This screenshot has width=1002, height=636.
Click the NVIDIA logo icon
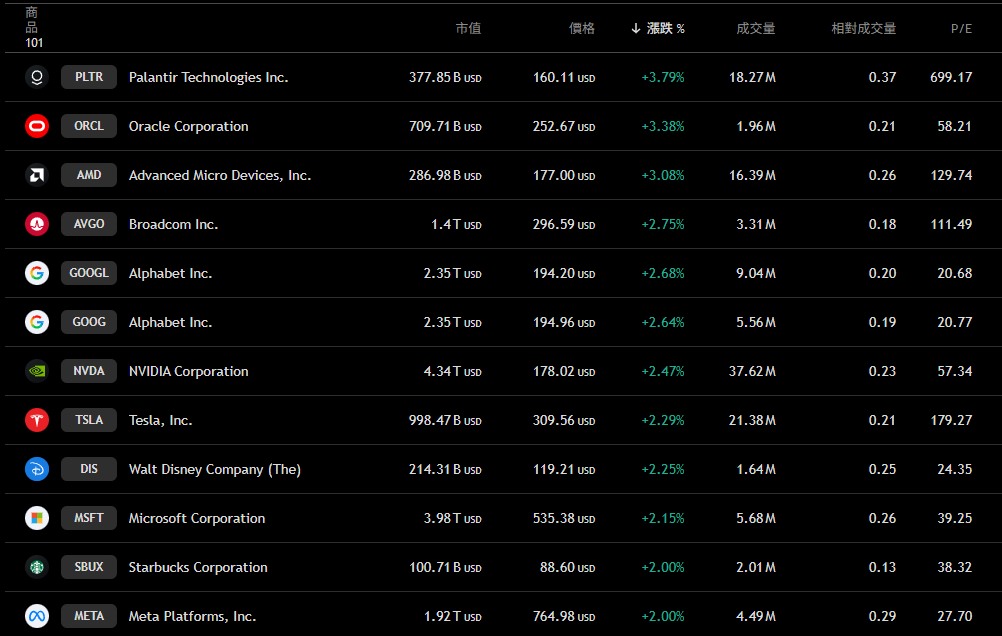37,371
